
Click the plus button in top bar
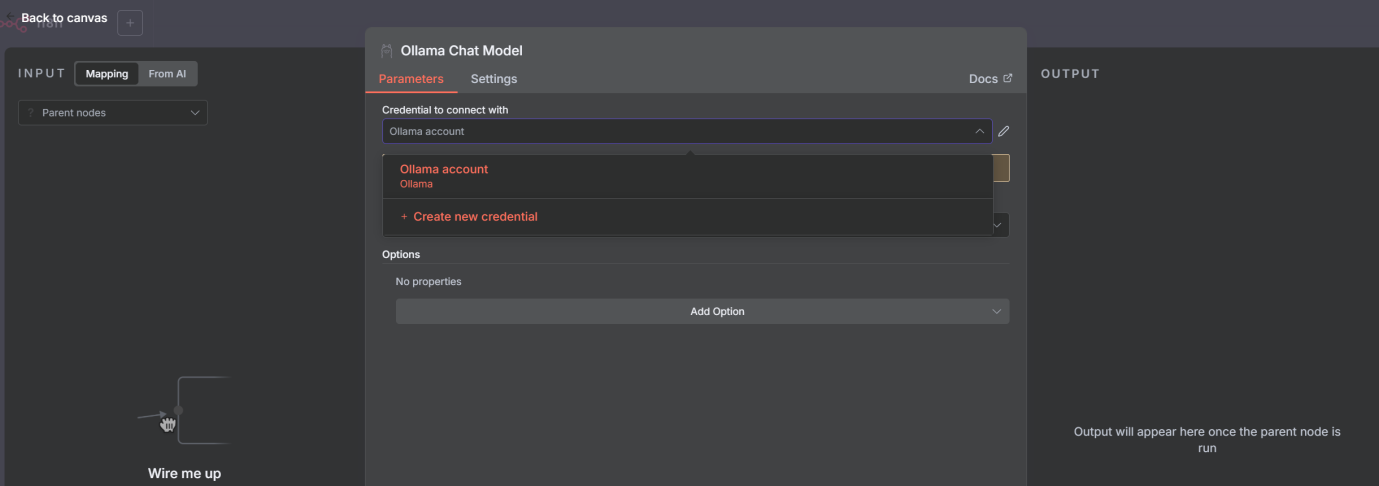click(x=130, y=22)
